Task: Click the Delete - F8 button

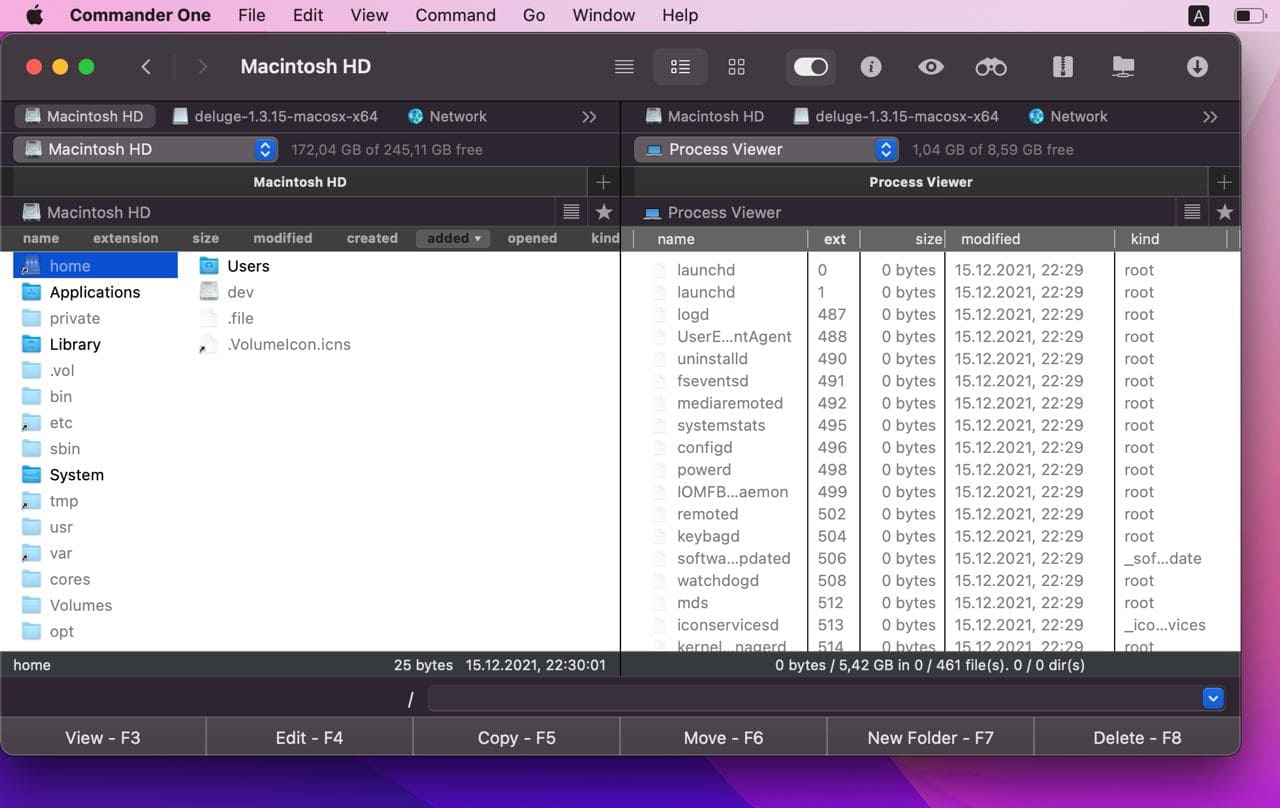Action: pos(1137,738)
